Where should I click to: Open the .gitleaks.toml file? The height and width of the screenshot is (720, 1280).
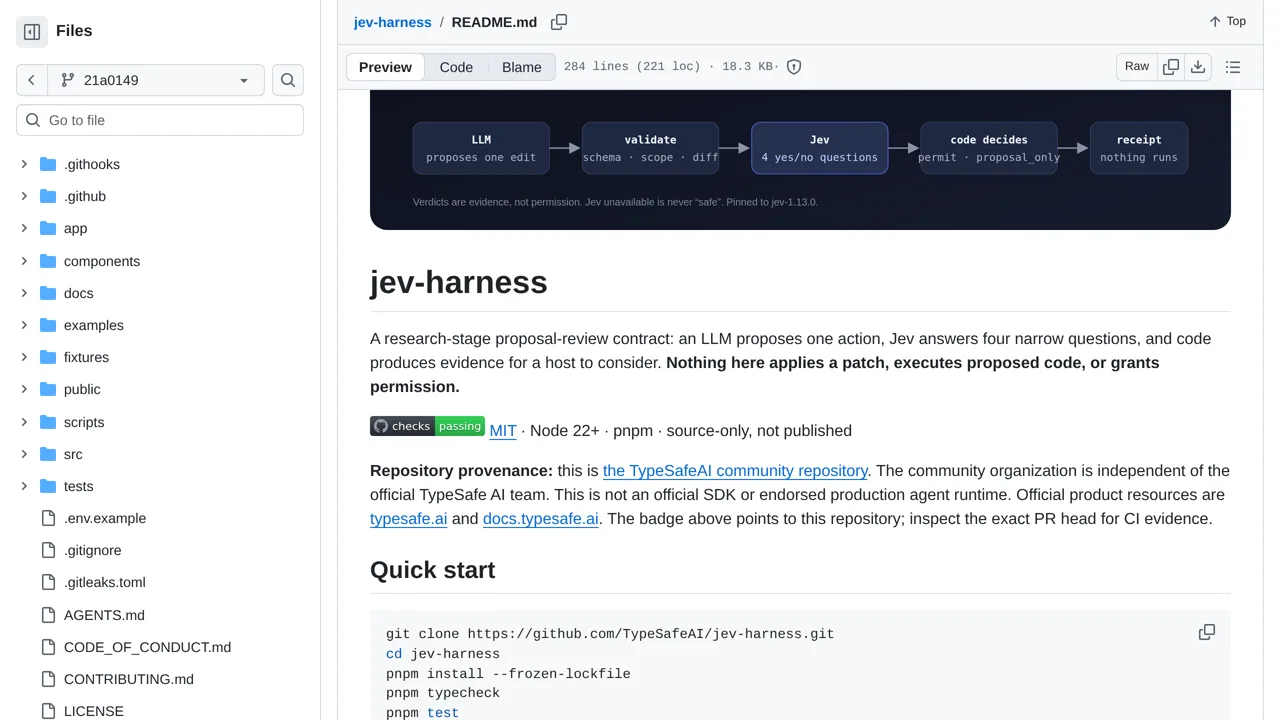coord(105,582)
